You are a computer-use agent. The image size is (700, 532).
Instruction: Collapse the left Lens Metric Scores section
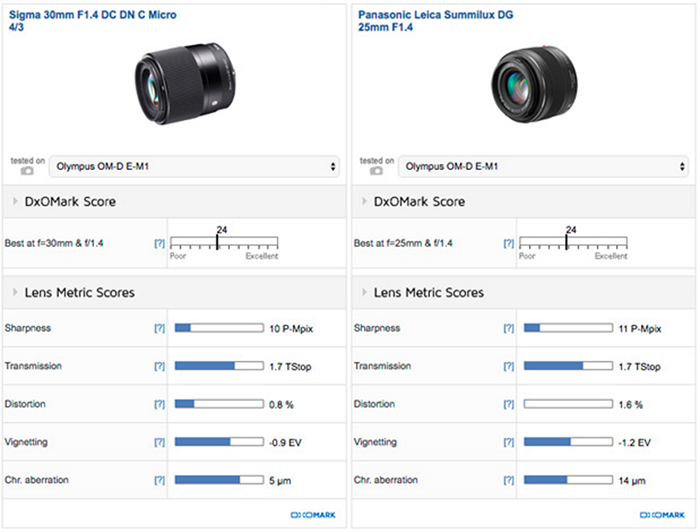point(15,293)
